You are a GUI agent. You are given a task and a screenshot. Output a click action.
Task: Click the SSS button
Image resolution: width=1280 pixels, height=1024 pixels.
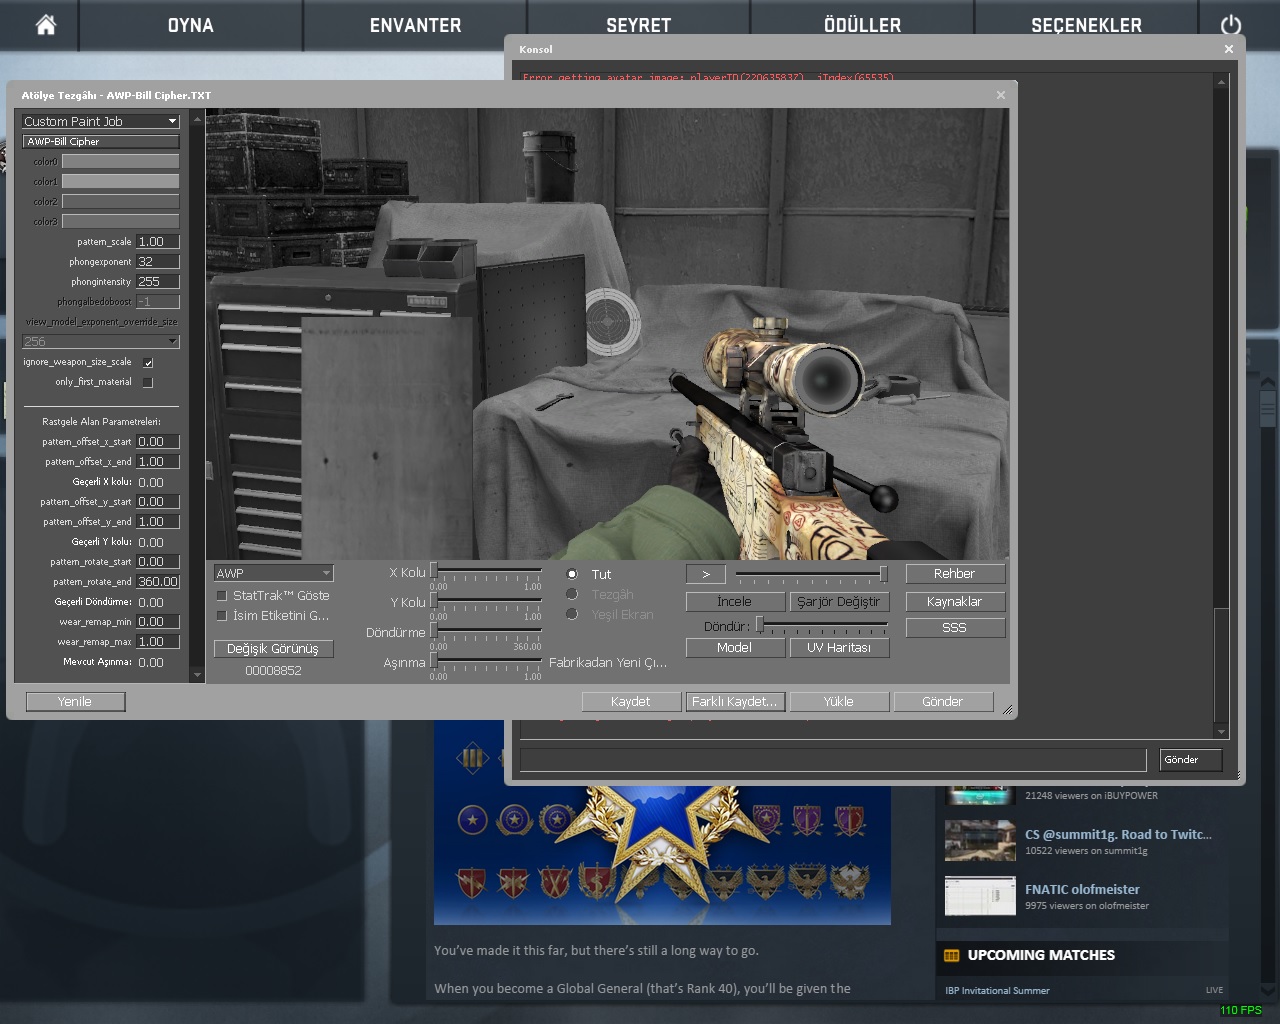click(x=955, y=627)
